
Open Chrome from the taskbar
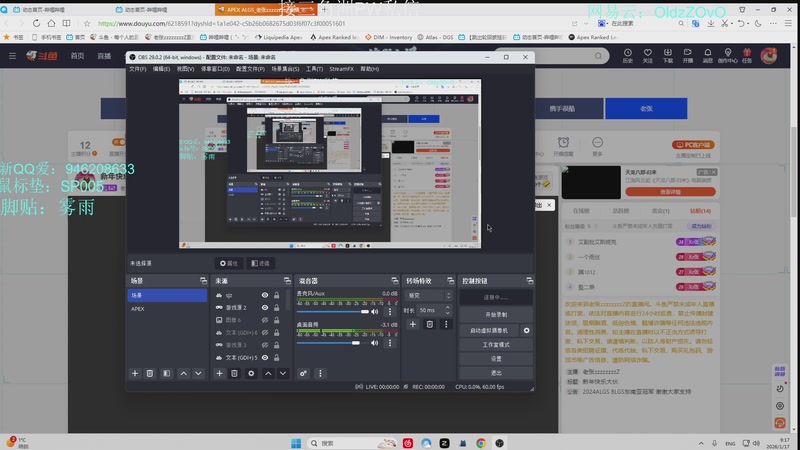click(x=481, y=443)
